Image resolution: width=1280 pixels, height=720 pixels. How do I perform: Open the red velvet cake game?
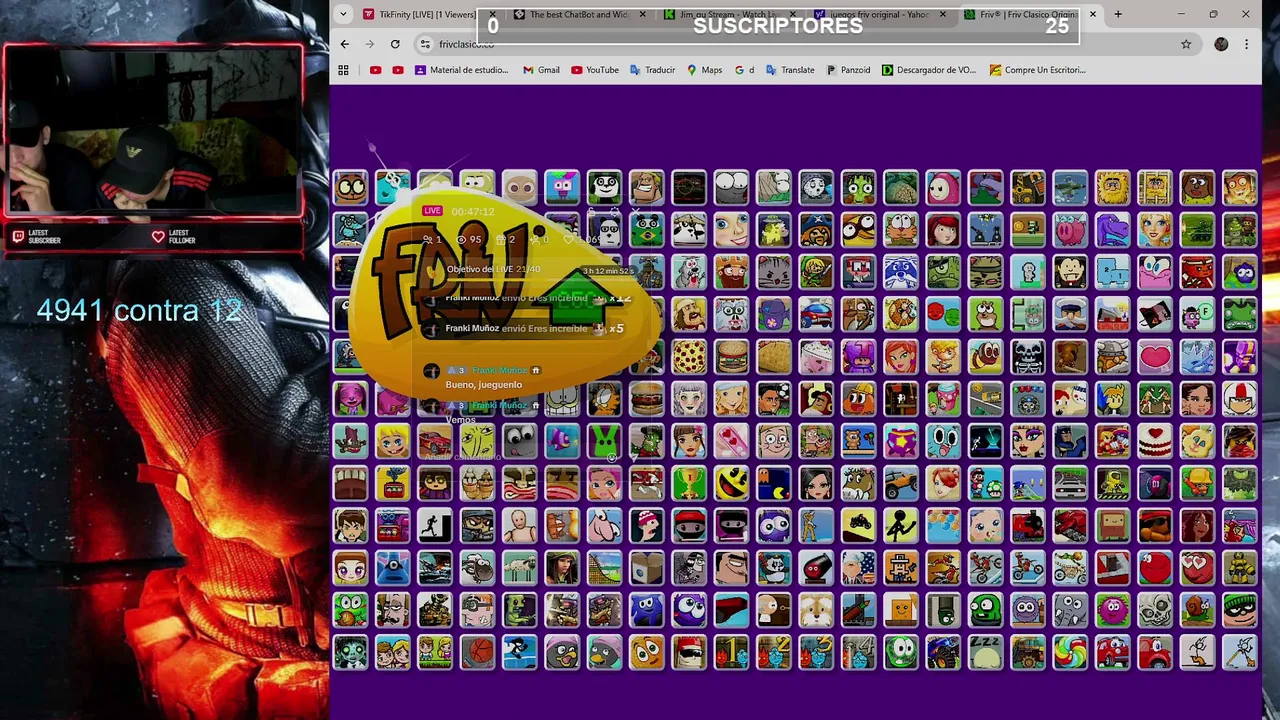click(1154, 440)
